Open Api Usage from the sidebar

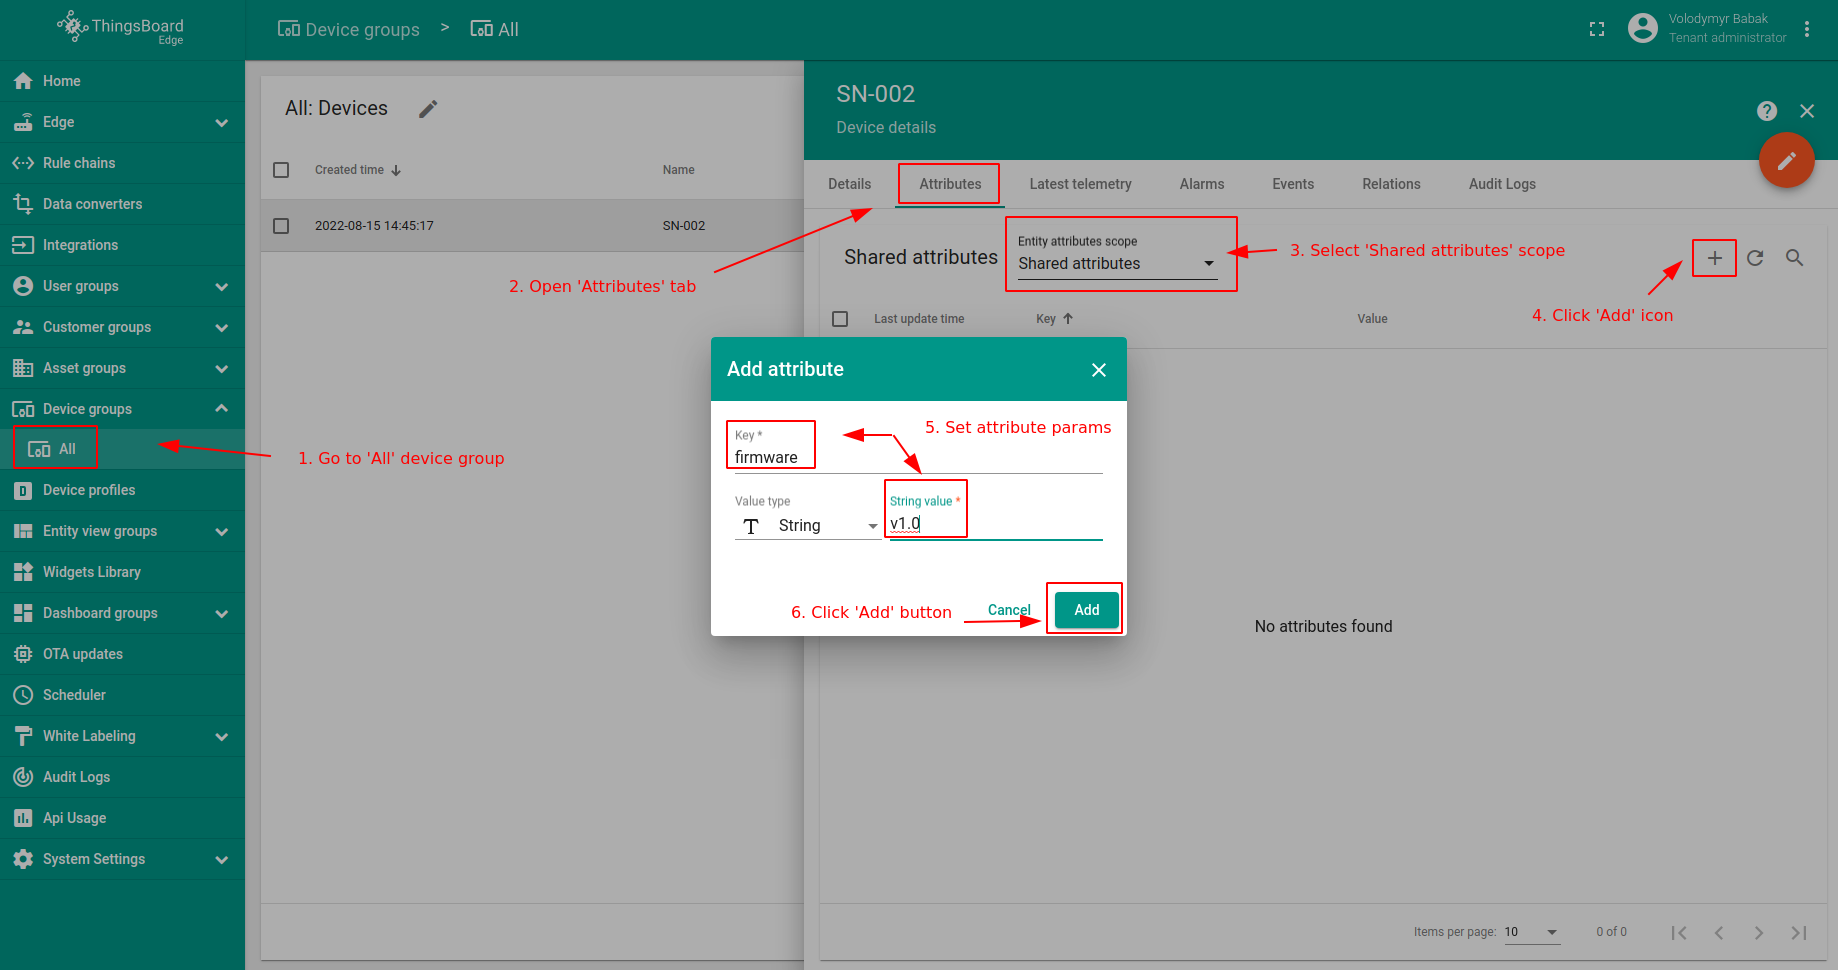(x=122, y=818)
